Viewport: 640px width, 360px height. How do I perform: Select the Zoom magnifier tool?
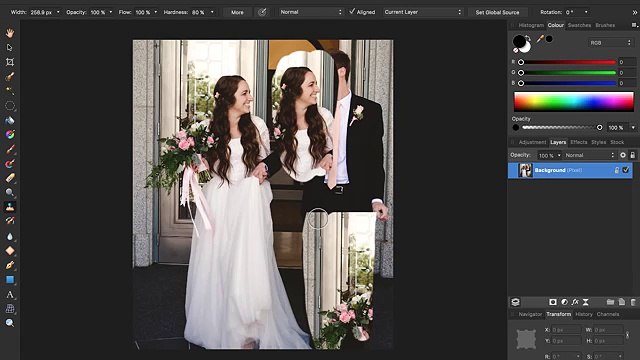[x=10, y=323]
